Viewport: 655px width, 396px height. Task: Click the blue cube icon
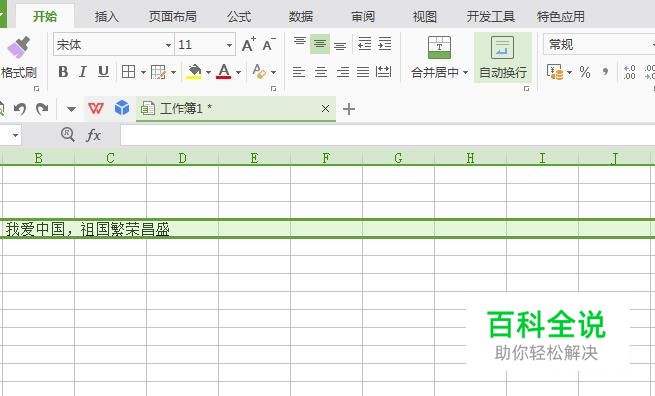(x=122, y=108)
